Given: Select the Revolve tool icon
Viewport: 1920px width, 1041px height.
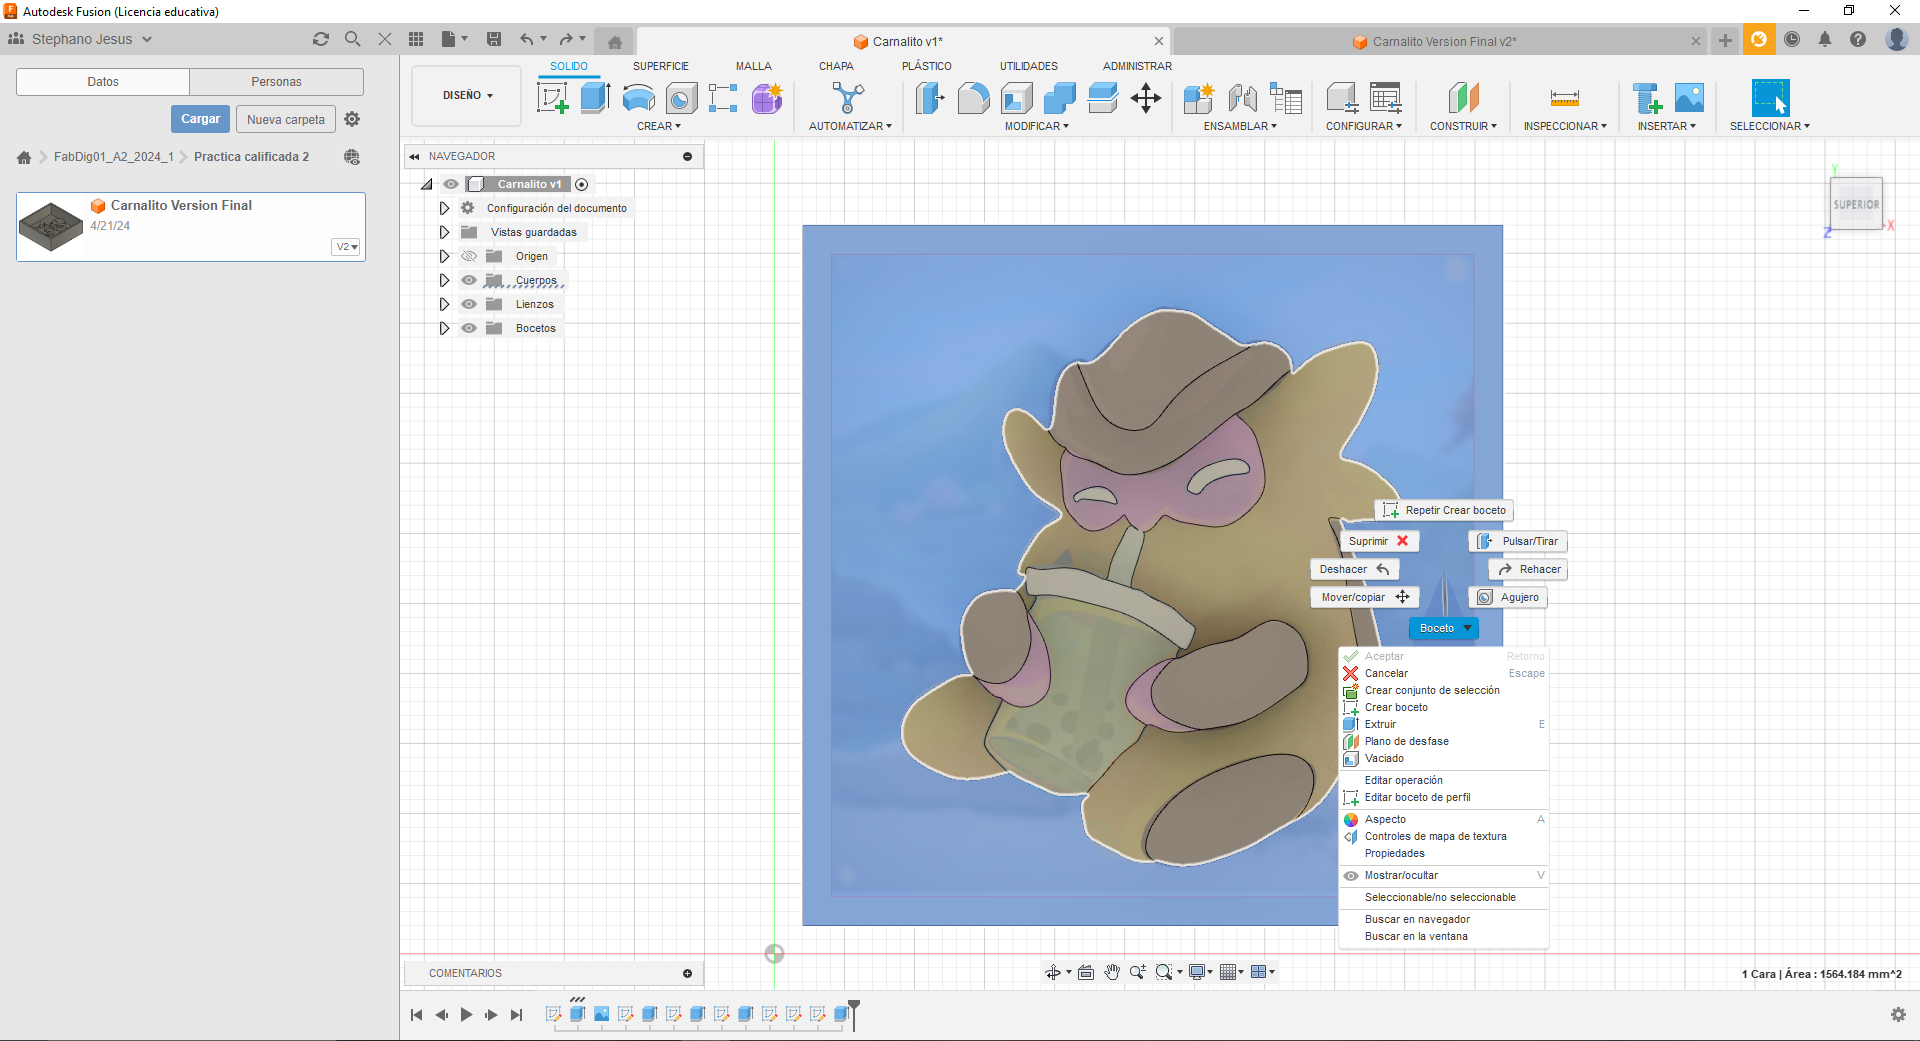Looking at the screenshot, I should tap(638, 98).
